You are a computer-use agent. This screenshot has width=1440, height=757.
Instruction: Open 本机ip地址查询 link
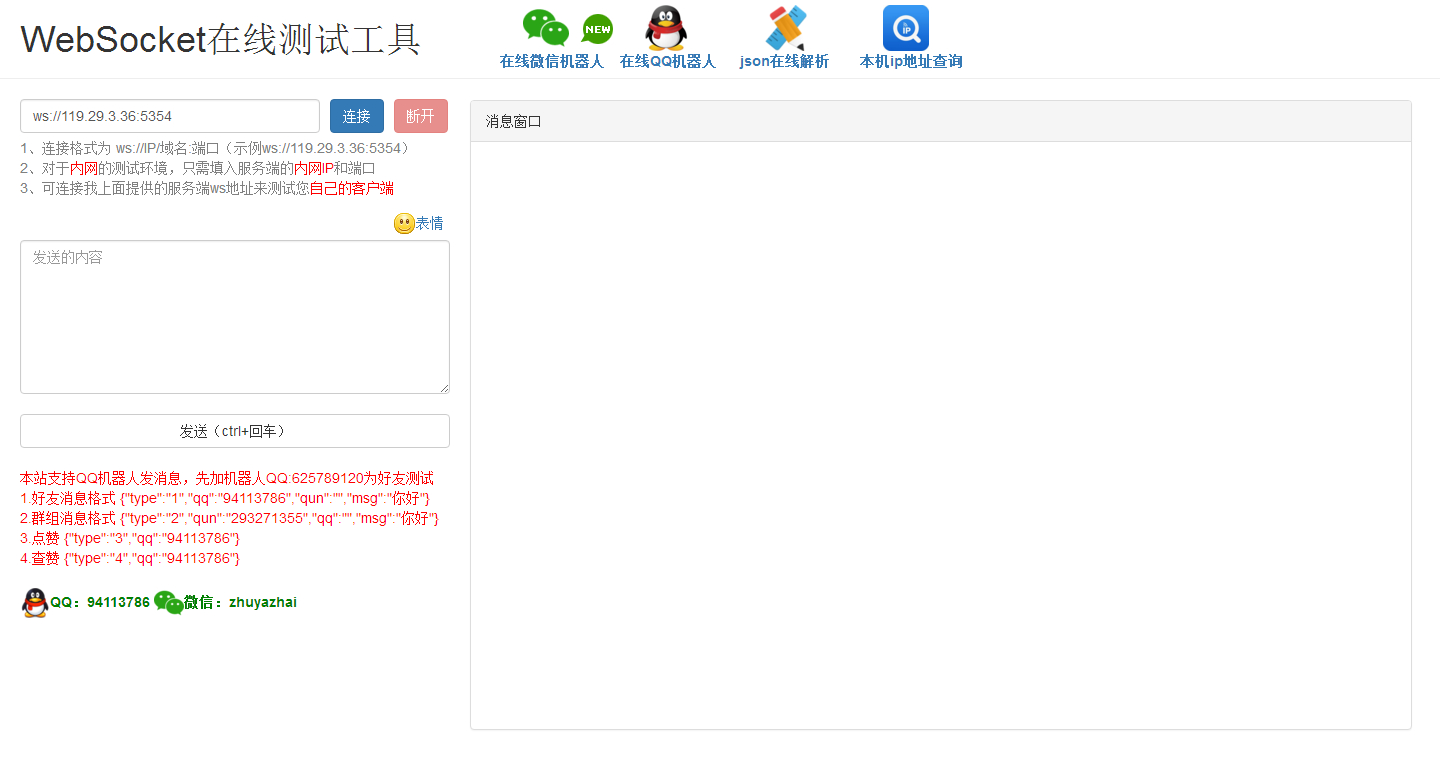point(911,61)
